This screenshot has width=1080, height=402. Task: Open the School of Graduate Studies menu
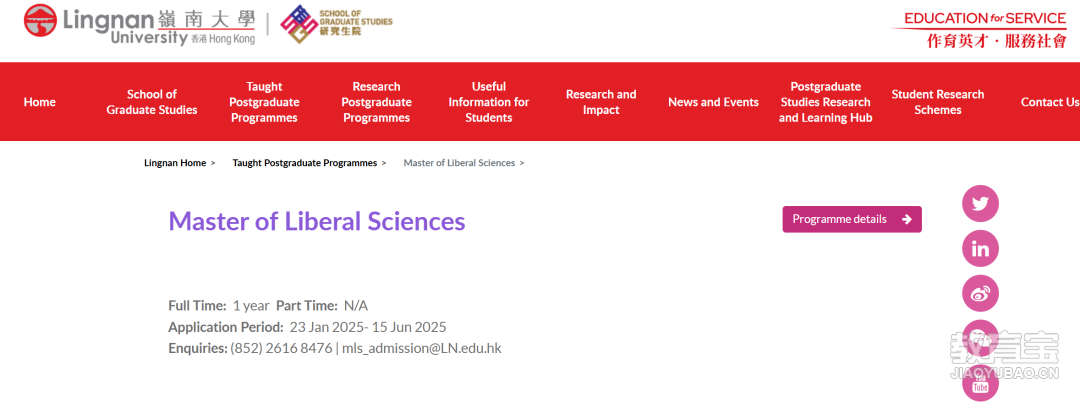(152, 102)
